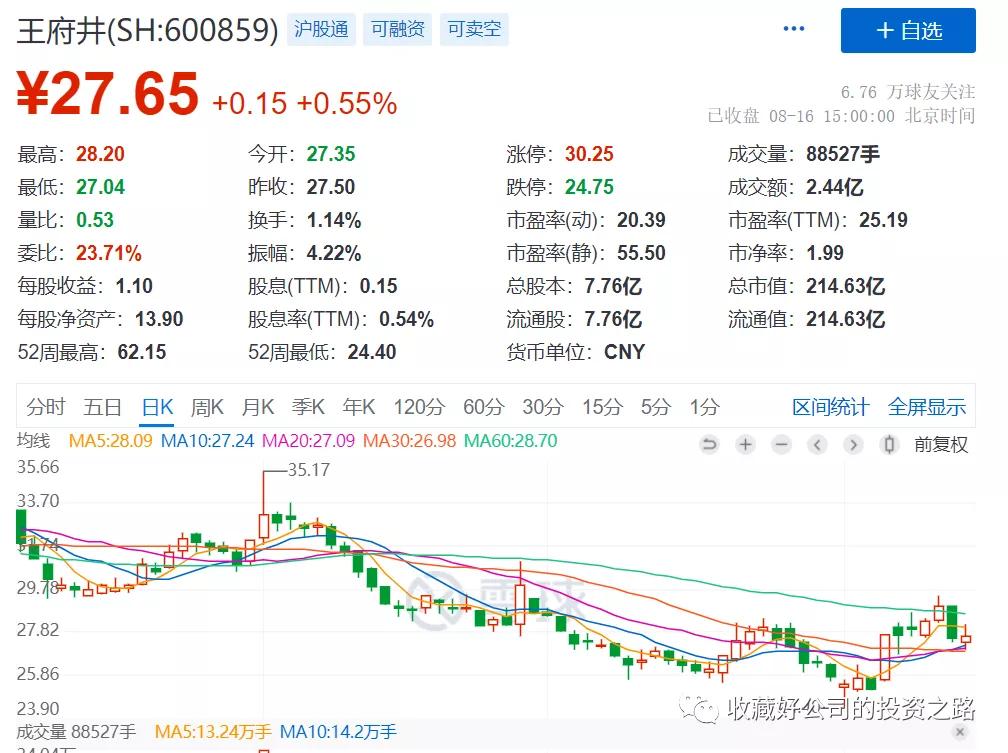Zoom in chart with plus icon
This screenshot has width=1008, height=753.
click(745, 444)
